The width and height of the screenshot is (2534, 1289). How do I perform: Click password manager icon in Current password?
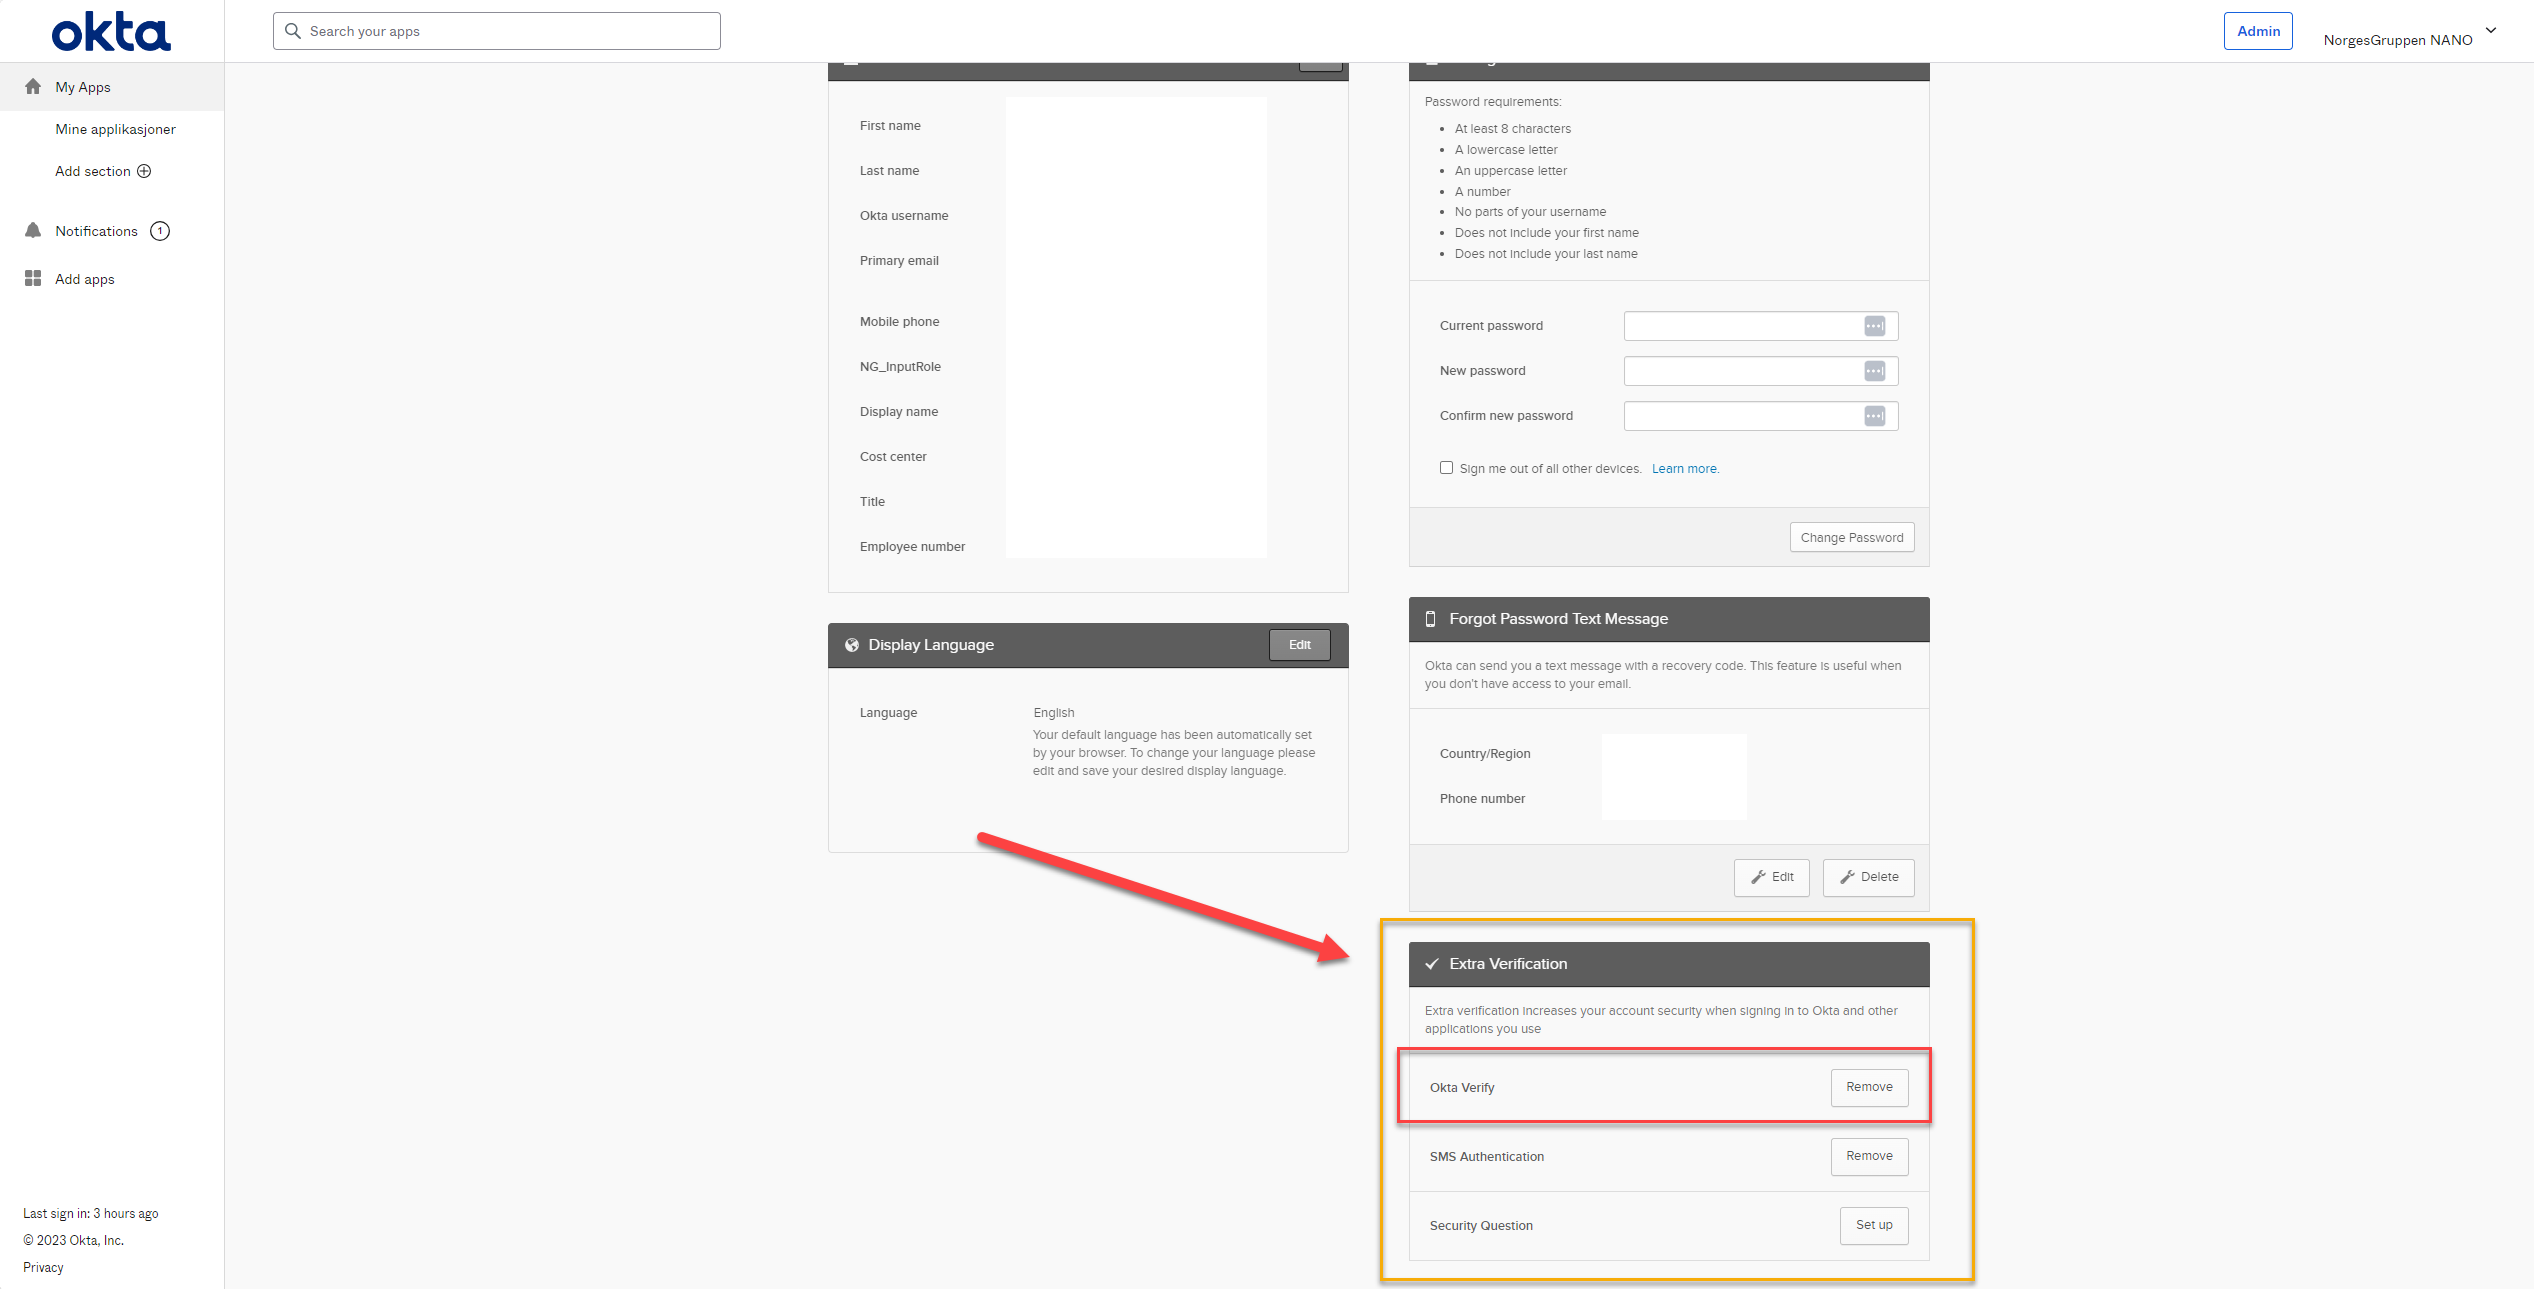point(1875,326)
